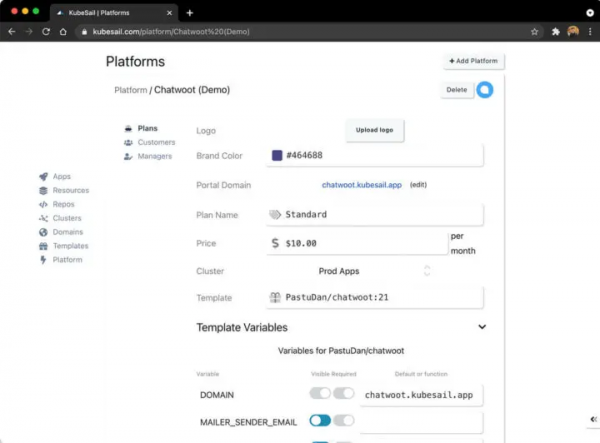Click the Repos code icon
600x443 pixels.
(43, 205)
